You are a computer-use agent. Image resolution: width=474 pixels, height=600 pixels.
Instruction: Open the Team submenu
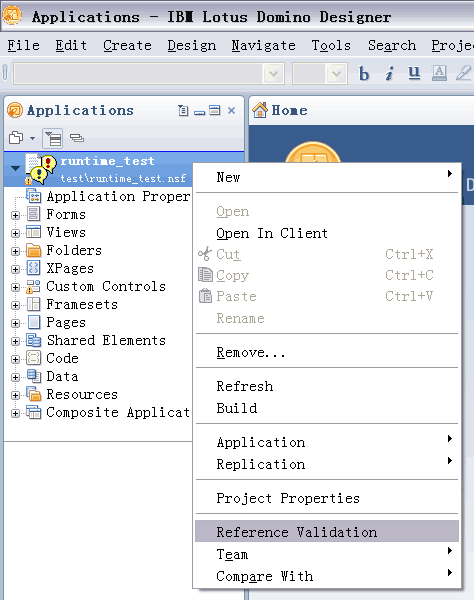click(x=327, y=554)
